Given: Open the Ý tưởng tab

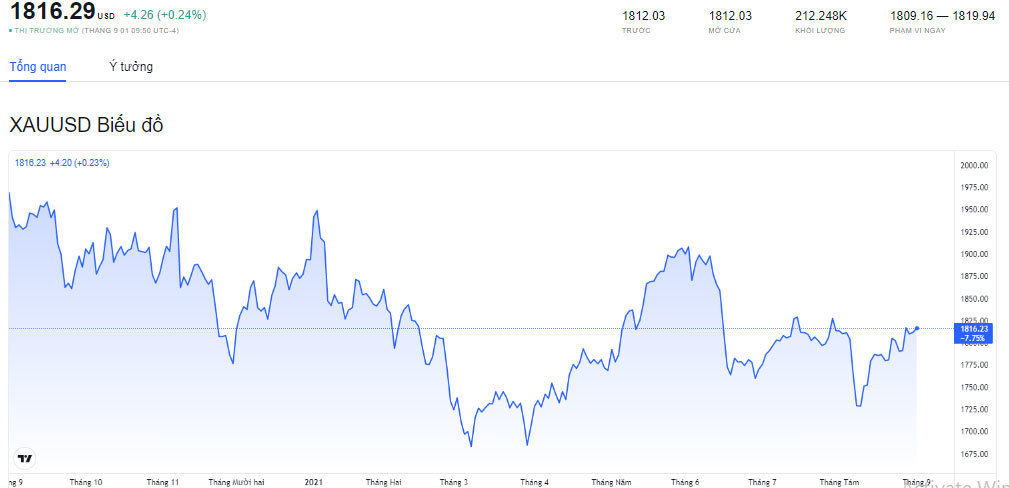Looking at the screenshot, I should (x=131, y=67).
